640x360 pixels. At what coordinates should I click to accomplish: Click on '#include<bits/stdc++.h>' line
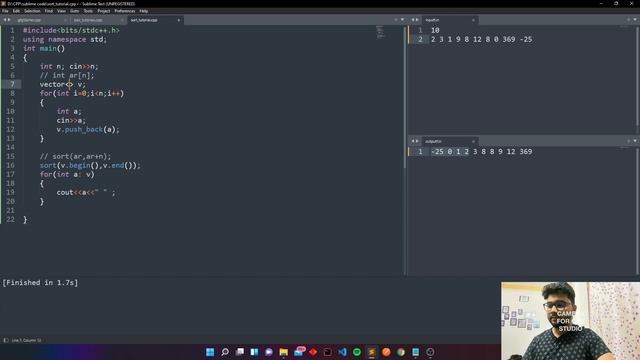click(71, 30)
